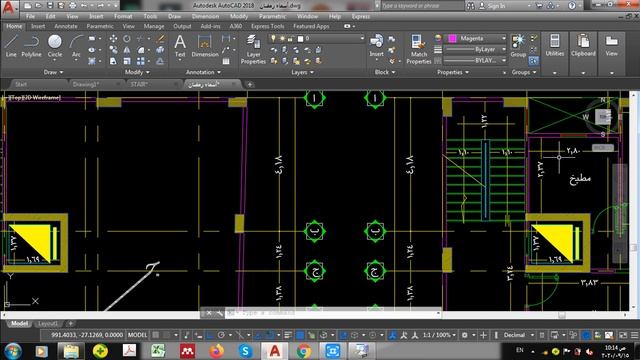Click the Workspace Switching gear icon

point(464,335)
